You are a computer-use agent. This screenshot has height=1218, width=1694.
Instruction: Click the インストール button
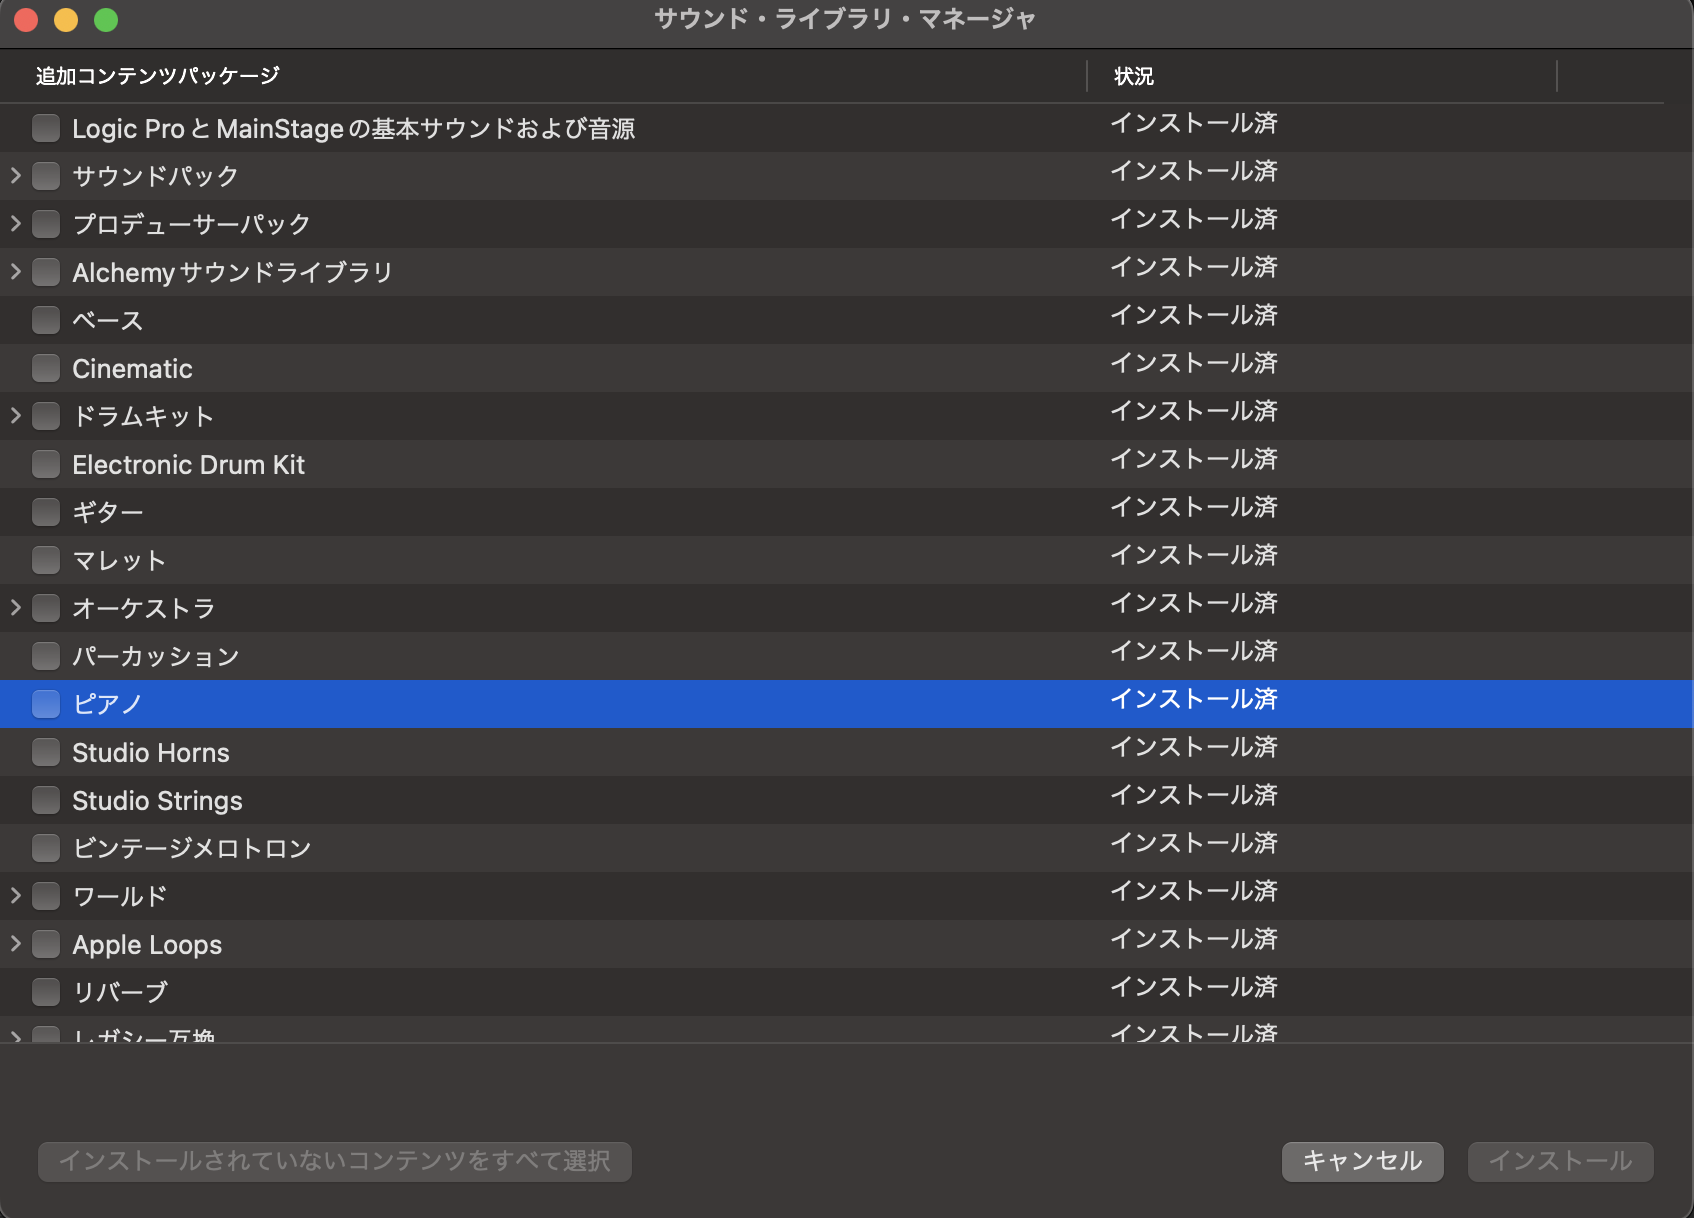pyautogui.click(x=1561, y=1161)
